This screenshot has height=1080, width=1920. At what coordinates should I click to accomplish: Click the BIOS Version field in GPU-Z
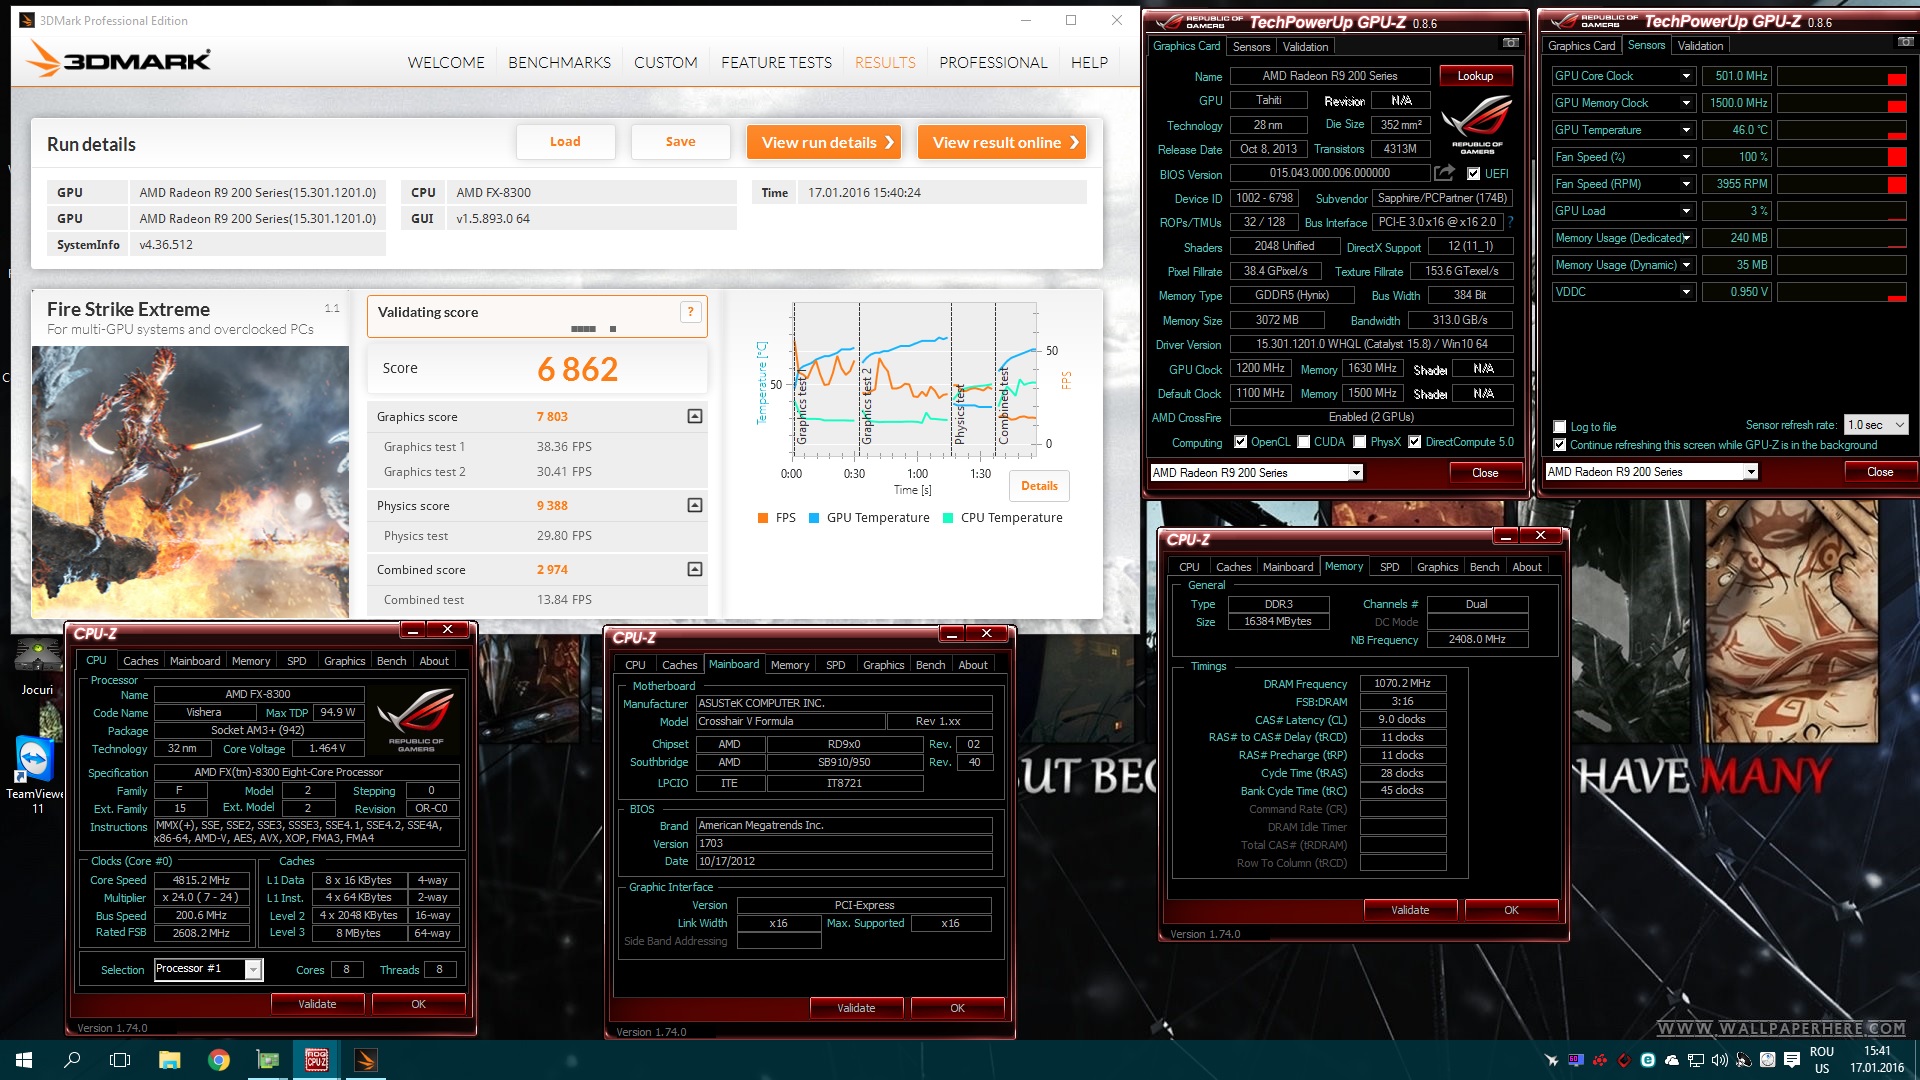[1329, 173]
